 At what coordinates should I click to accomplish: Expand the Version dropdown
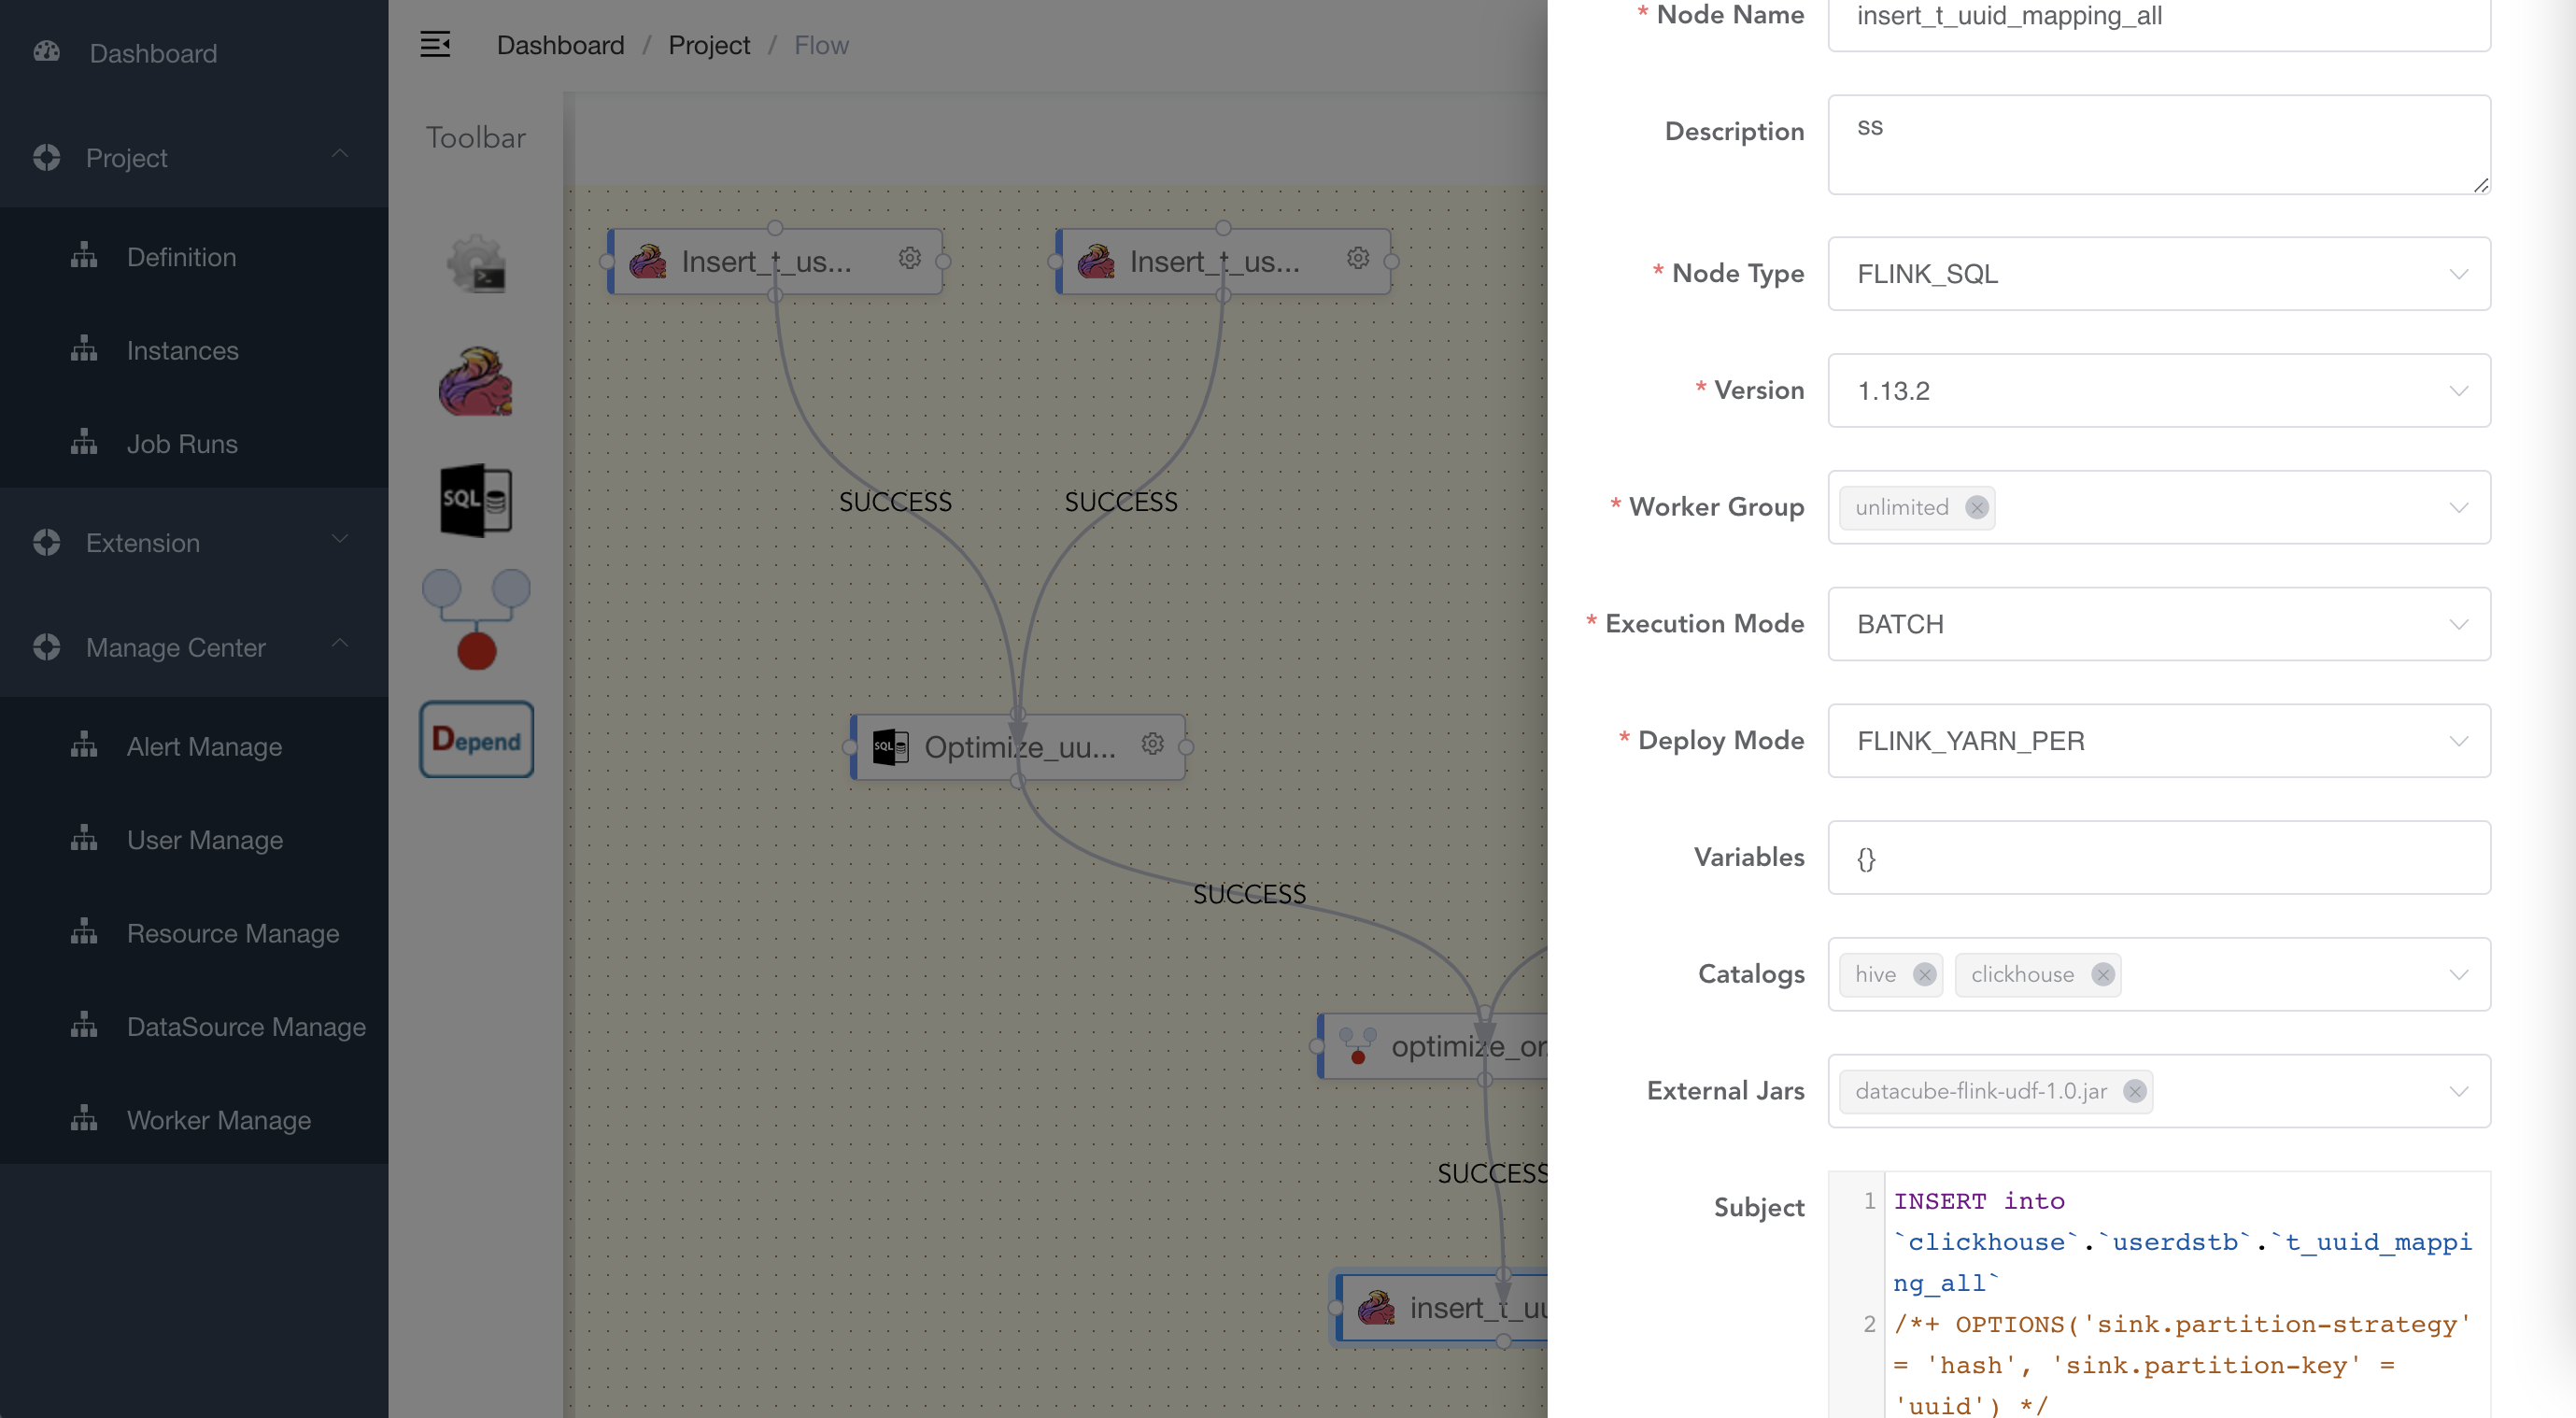[x=2158, y=390]
